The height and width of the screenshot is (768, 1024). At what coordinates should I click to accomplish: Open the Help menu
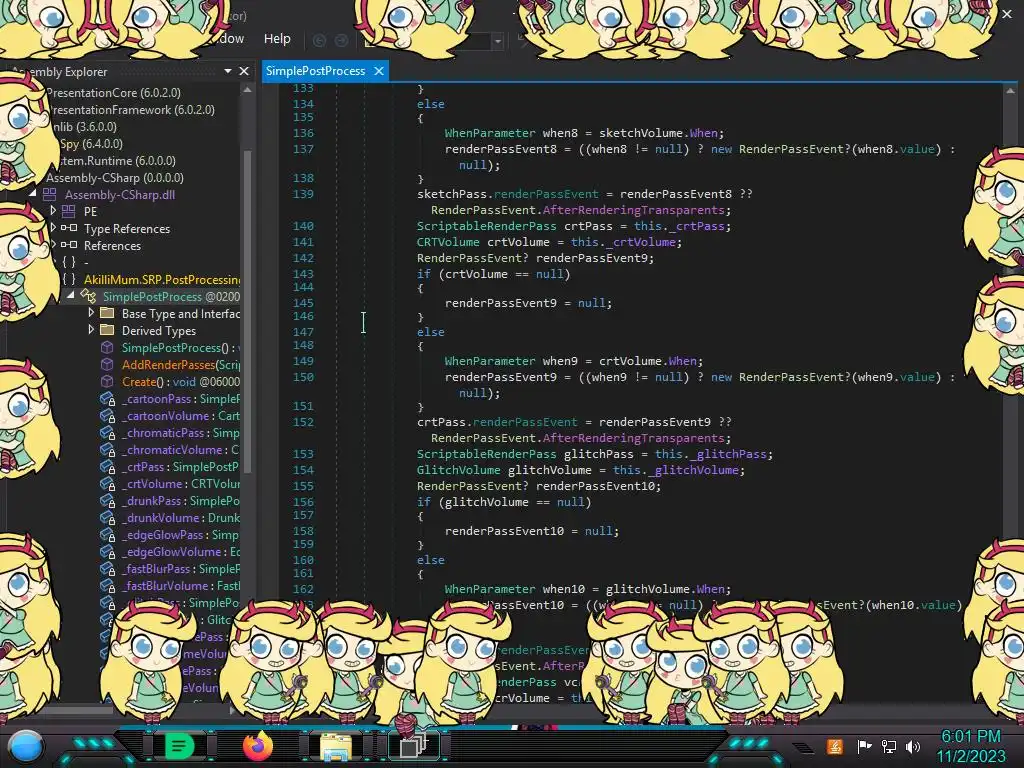click(x=277, y=39)
